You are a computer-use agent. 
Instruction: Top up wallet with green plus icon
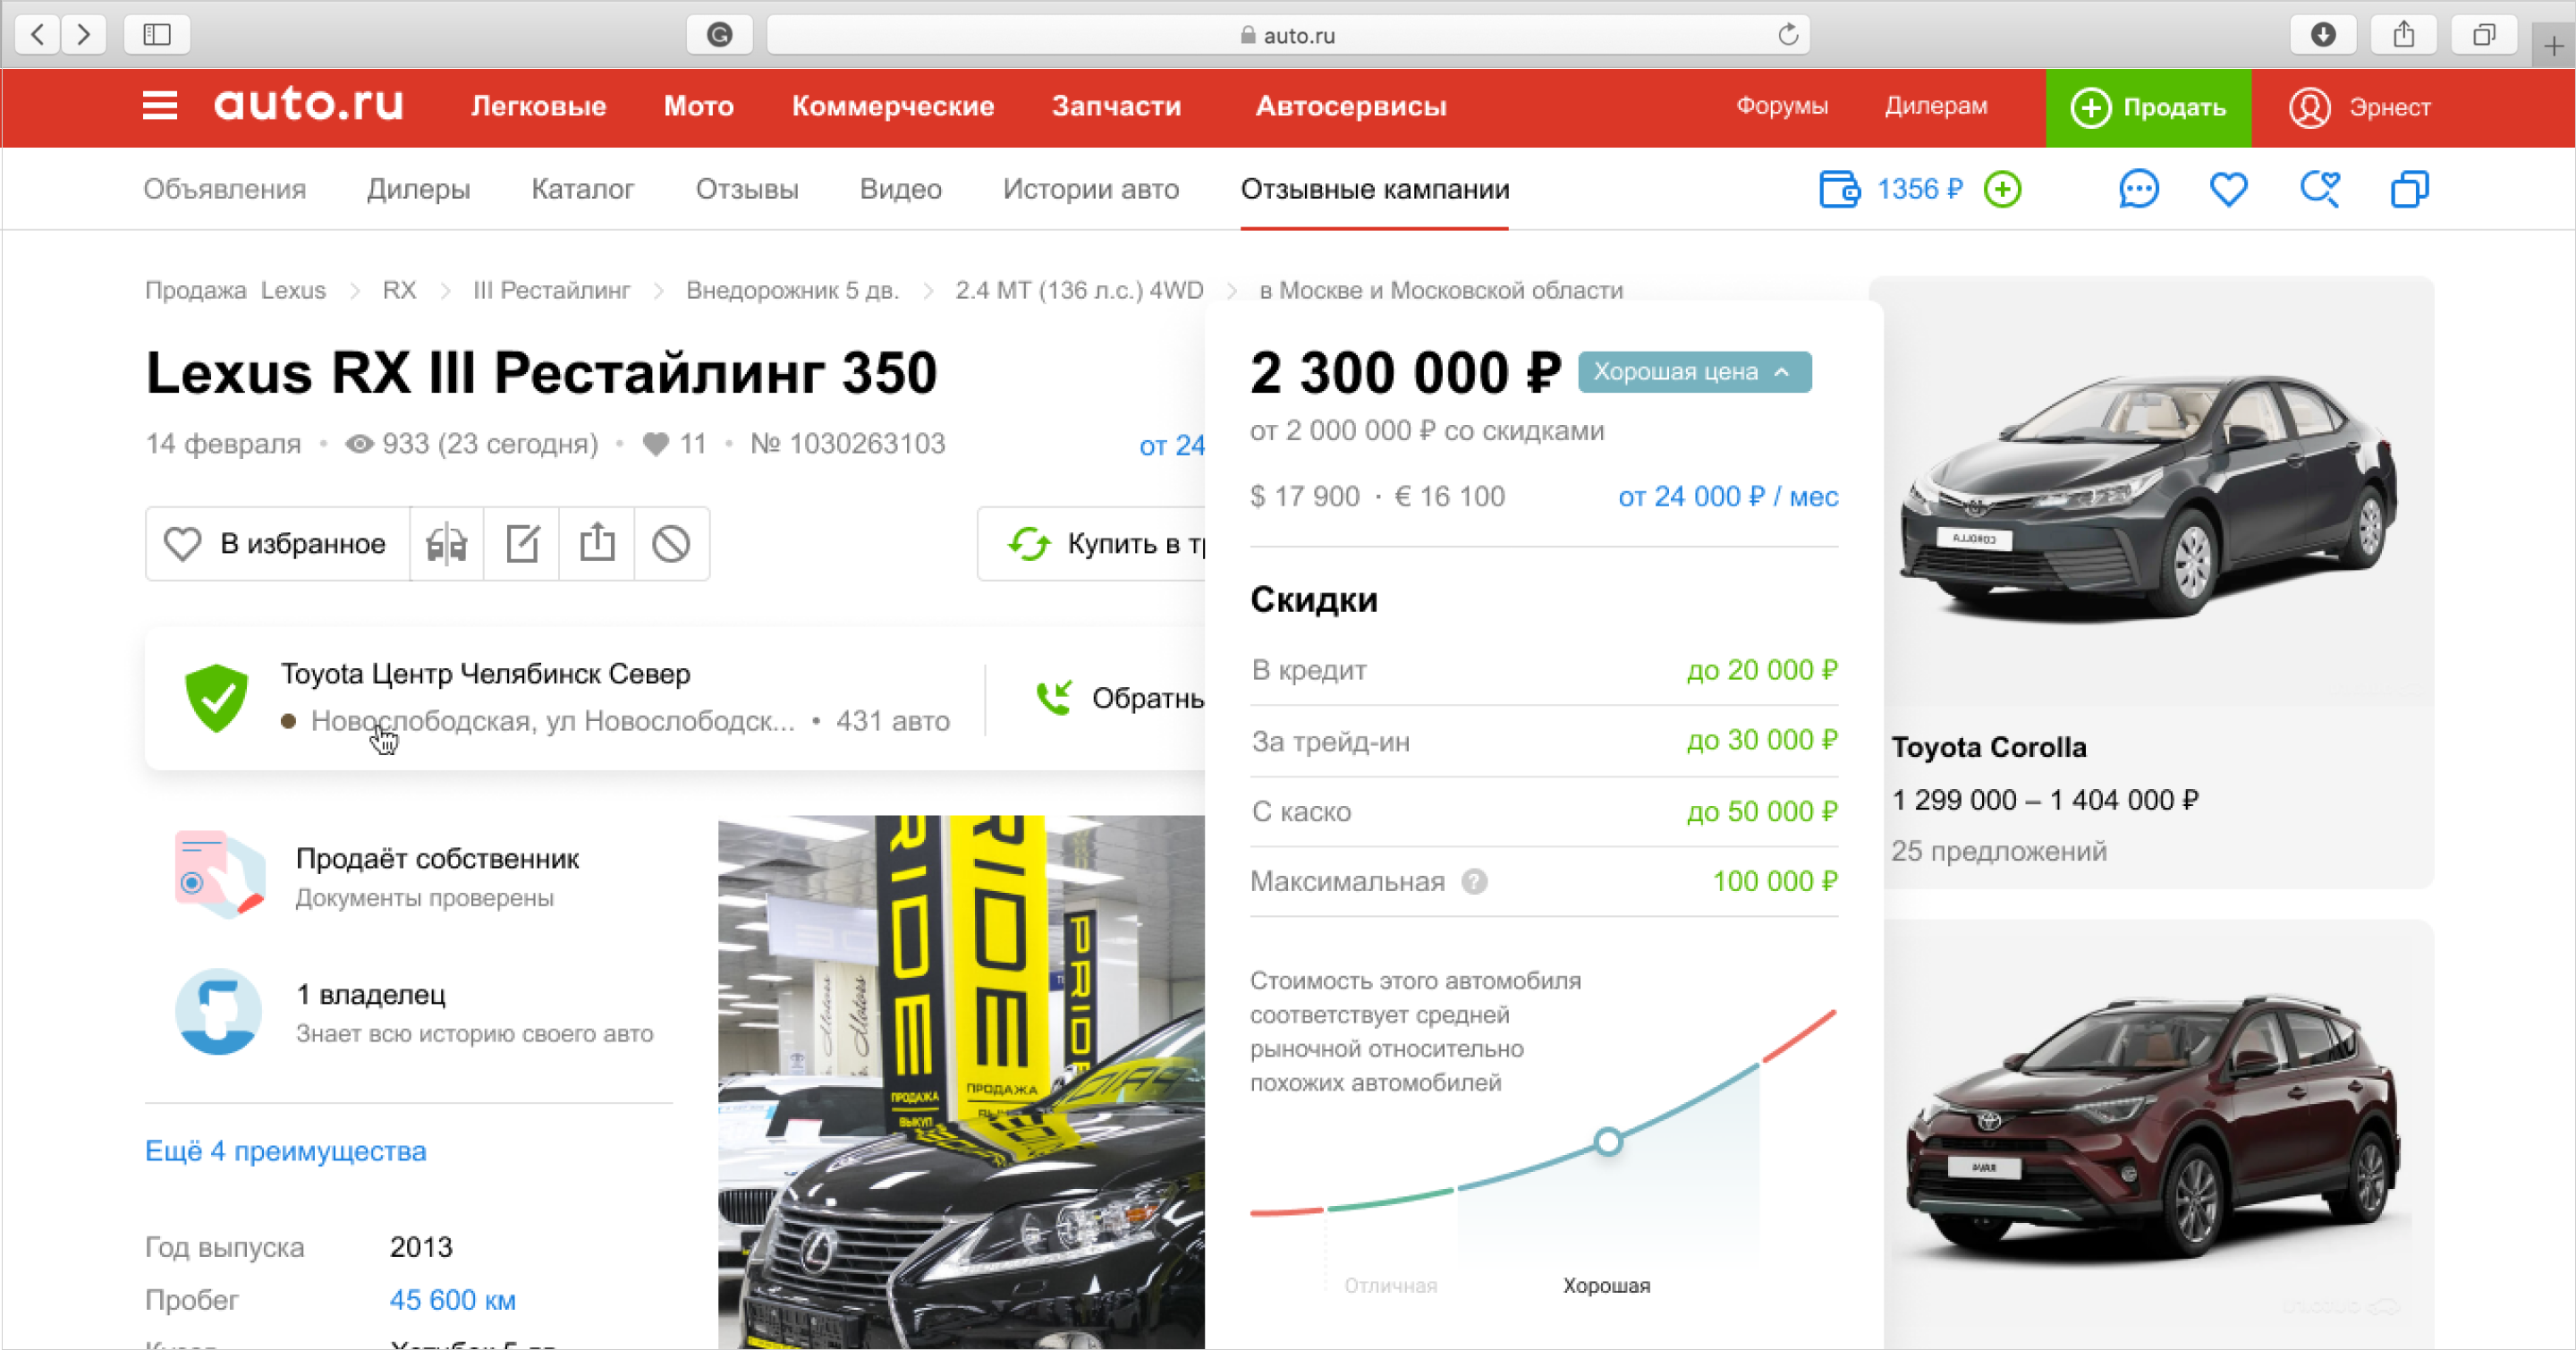click(2003, 189)
